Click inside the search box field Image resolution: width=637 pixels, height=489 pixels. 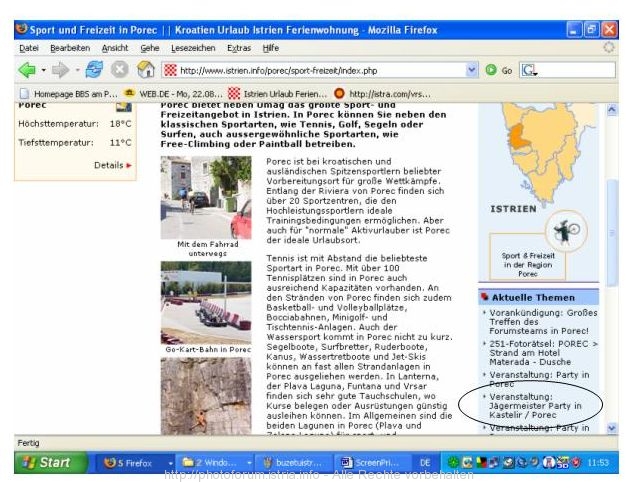(x=576, y=70)
